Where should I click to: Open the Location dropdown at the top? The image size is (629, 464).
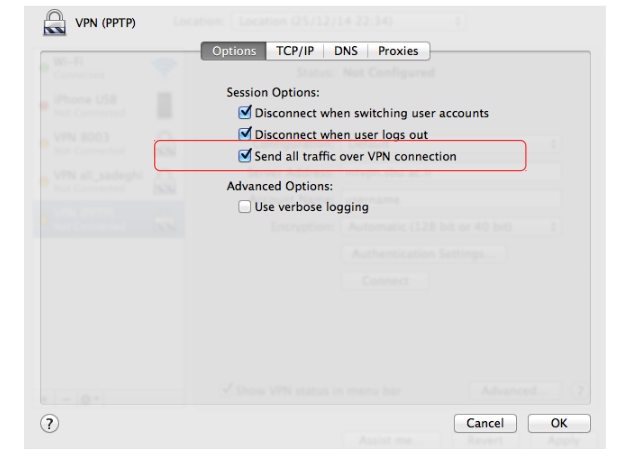click(347, 21)
